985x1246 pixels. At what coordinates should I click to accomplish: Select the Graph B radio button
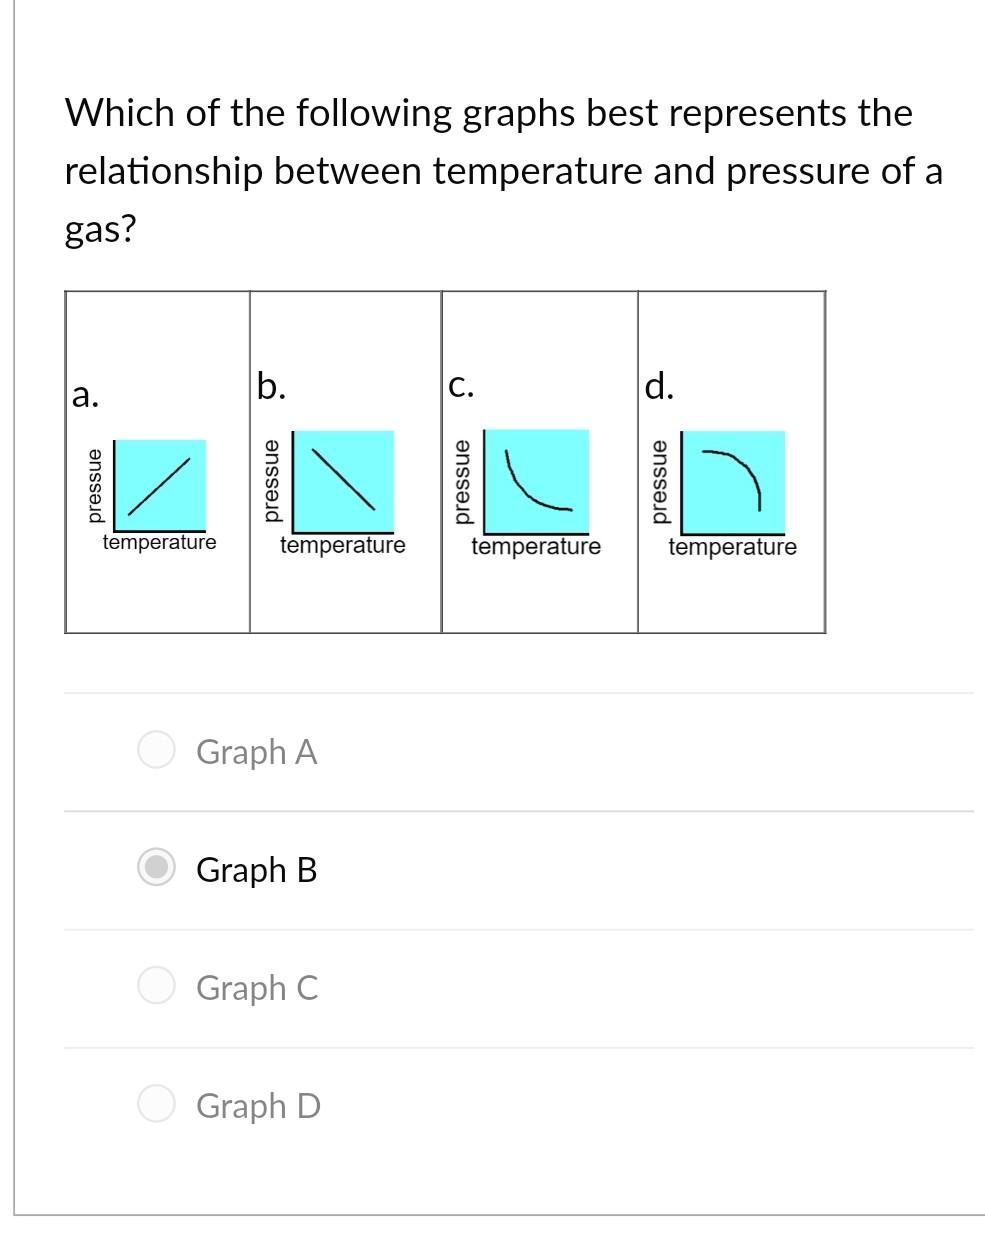(156, 869)
